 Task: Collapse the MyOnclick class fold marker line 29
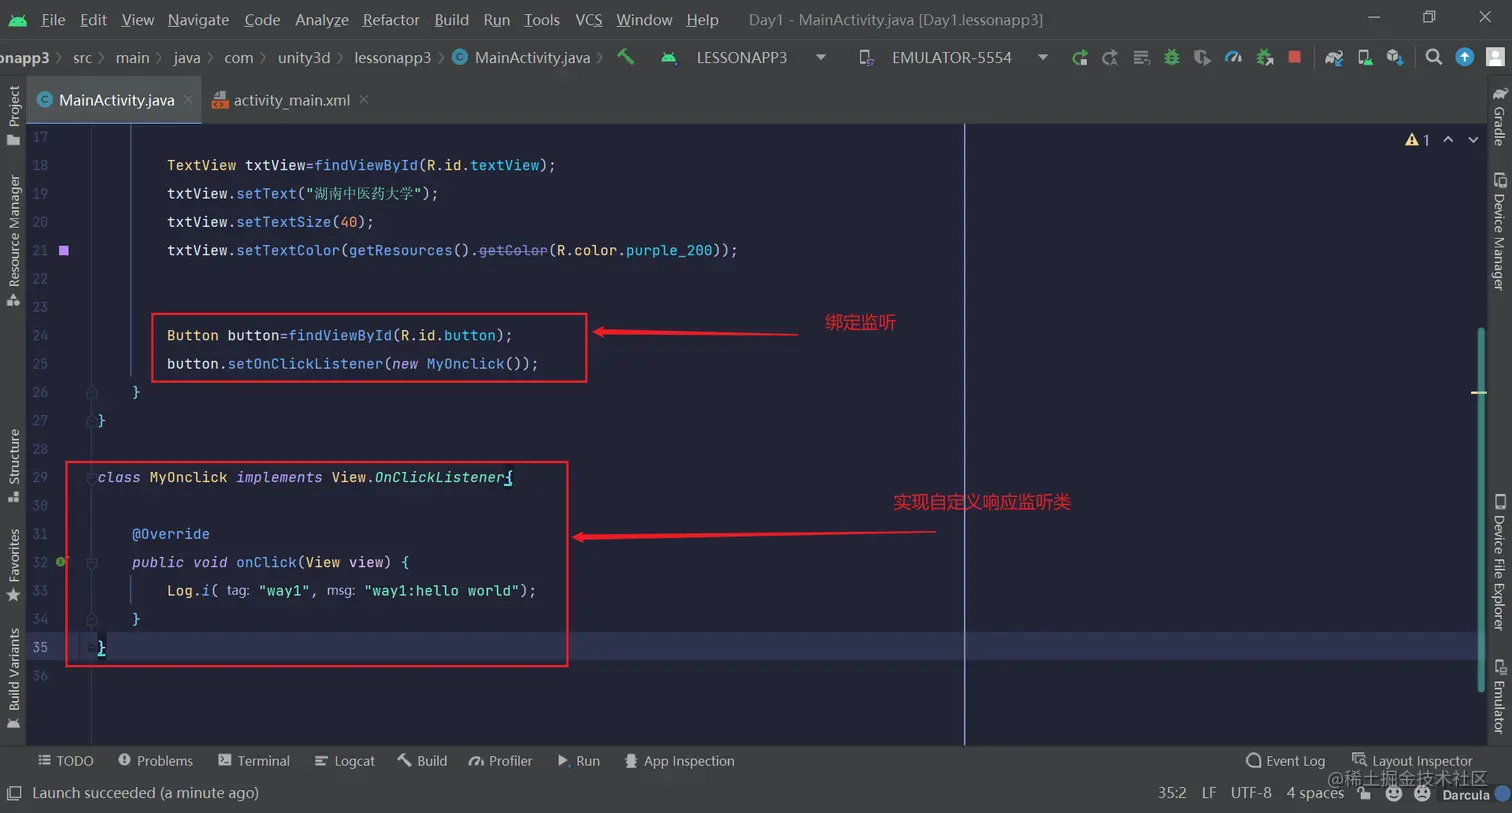pyautogui.click(x=91, y=478)
